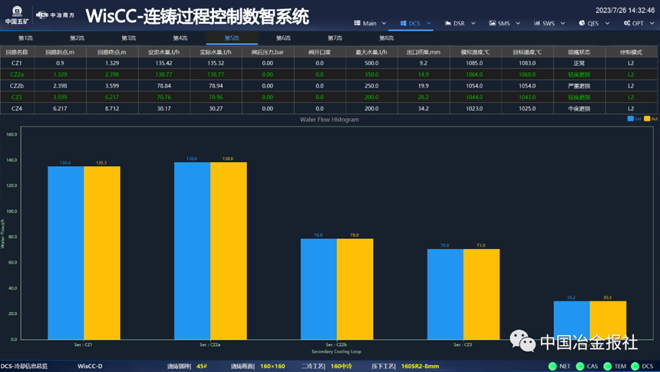This screenshot has width=660, height=372.
Task: Click the yellow 71.0 bar for CZ3
Action: pyautogui.click(x=482, y=294)
